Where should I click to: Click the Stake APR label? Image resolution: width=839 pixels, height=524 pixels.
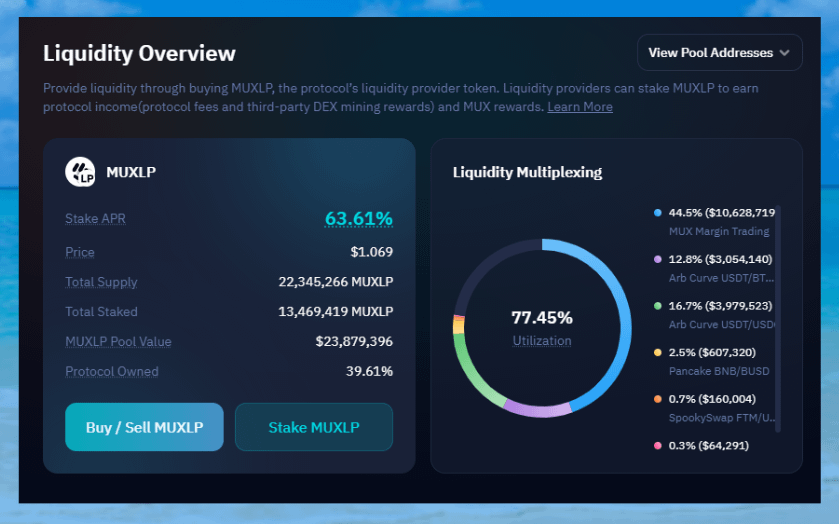(95, 219)
